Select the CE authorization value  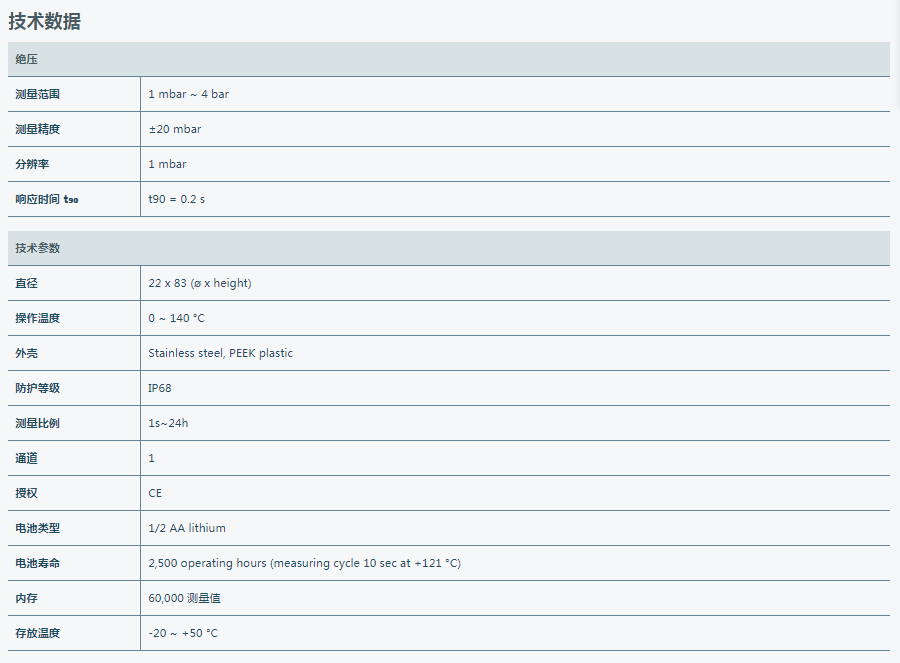click(x=155, y=493)
